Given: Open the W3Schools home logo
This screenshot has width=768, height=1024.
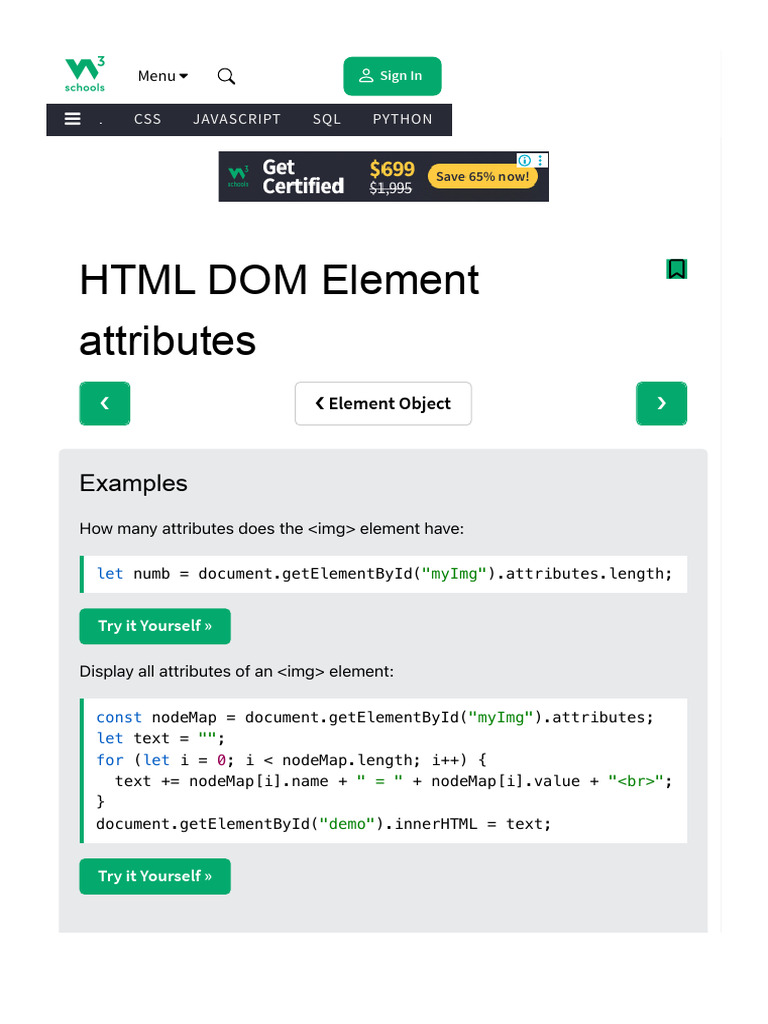Looking at the screenshot, I should pos(85,74).
